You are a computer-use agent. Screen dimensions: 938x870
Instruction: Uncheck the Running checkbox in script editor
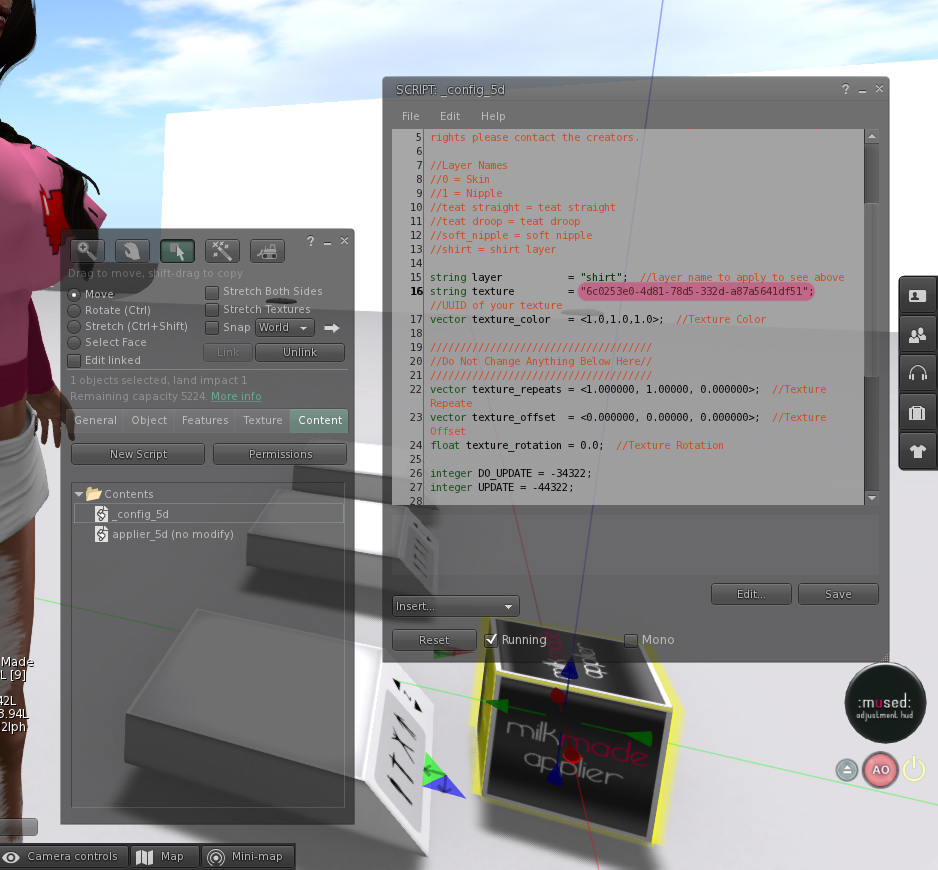click(x=491, y=640)
